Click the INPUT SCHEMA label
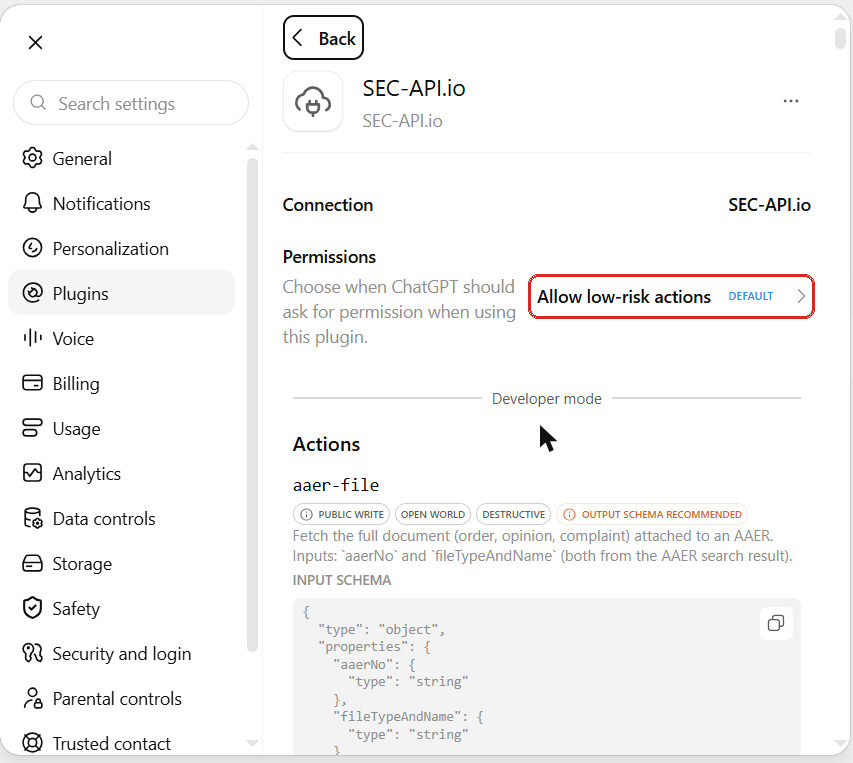 [342, 580]
